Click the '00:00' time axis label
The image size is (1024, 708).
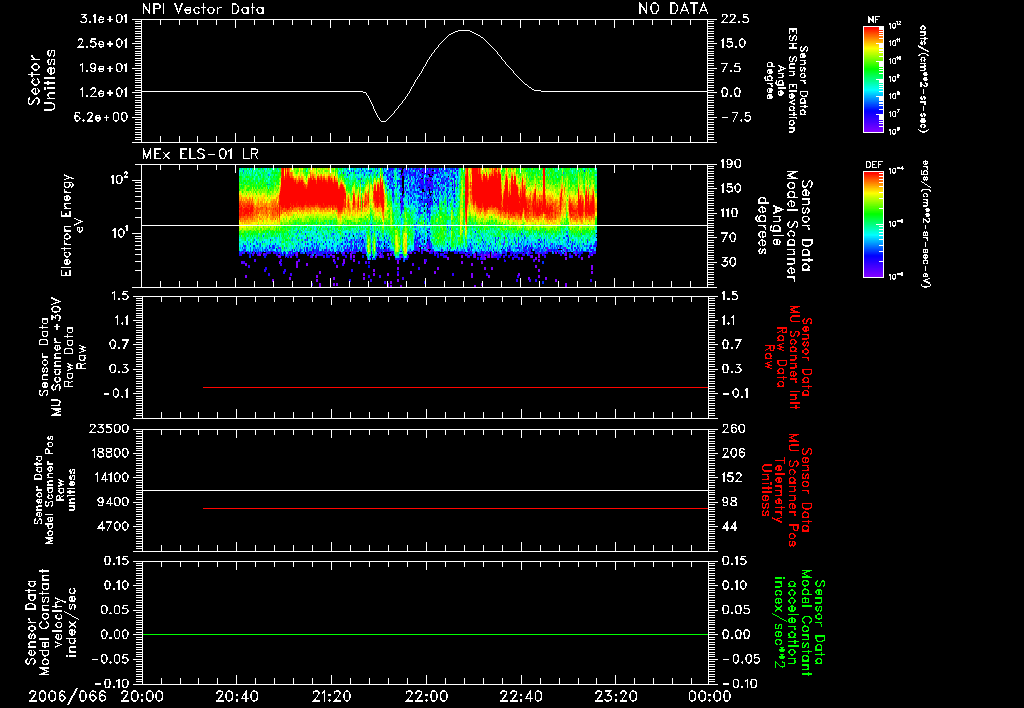point(709,696)
